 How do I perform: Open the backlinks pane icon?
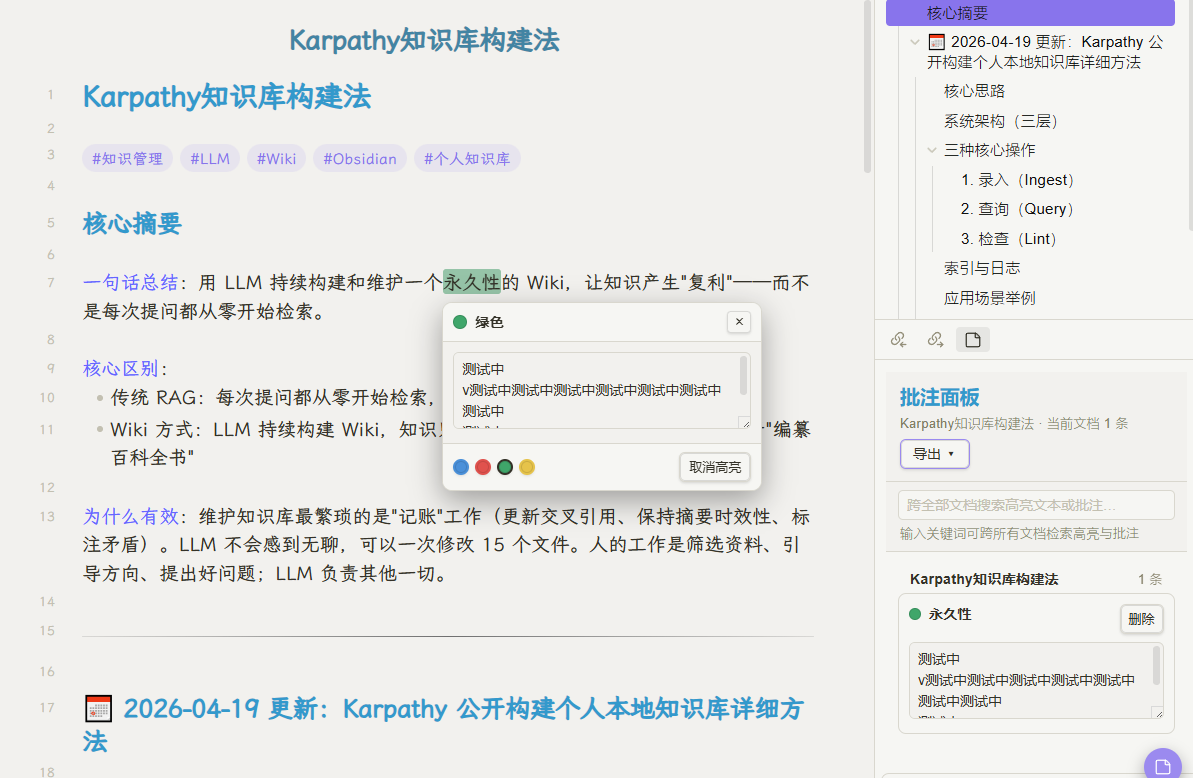tap(899, 339)
